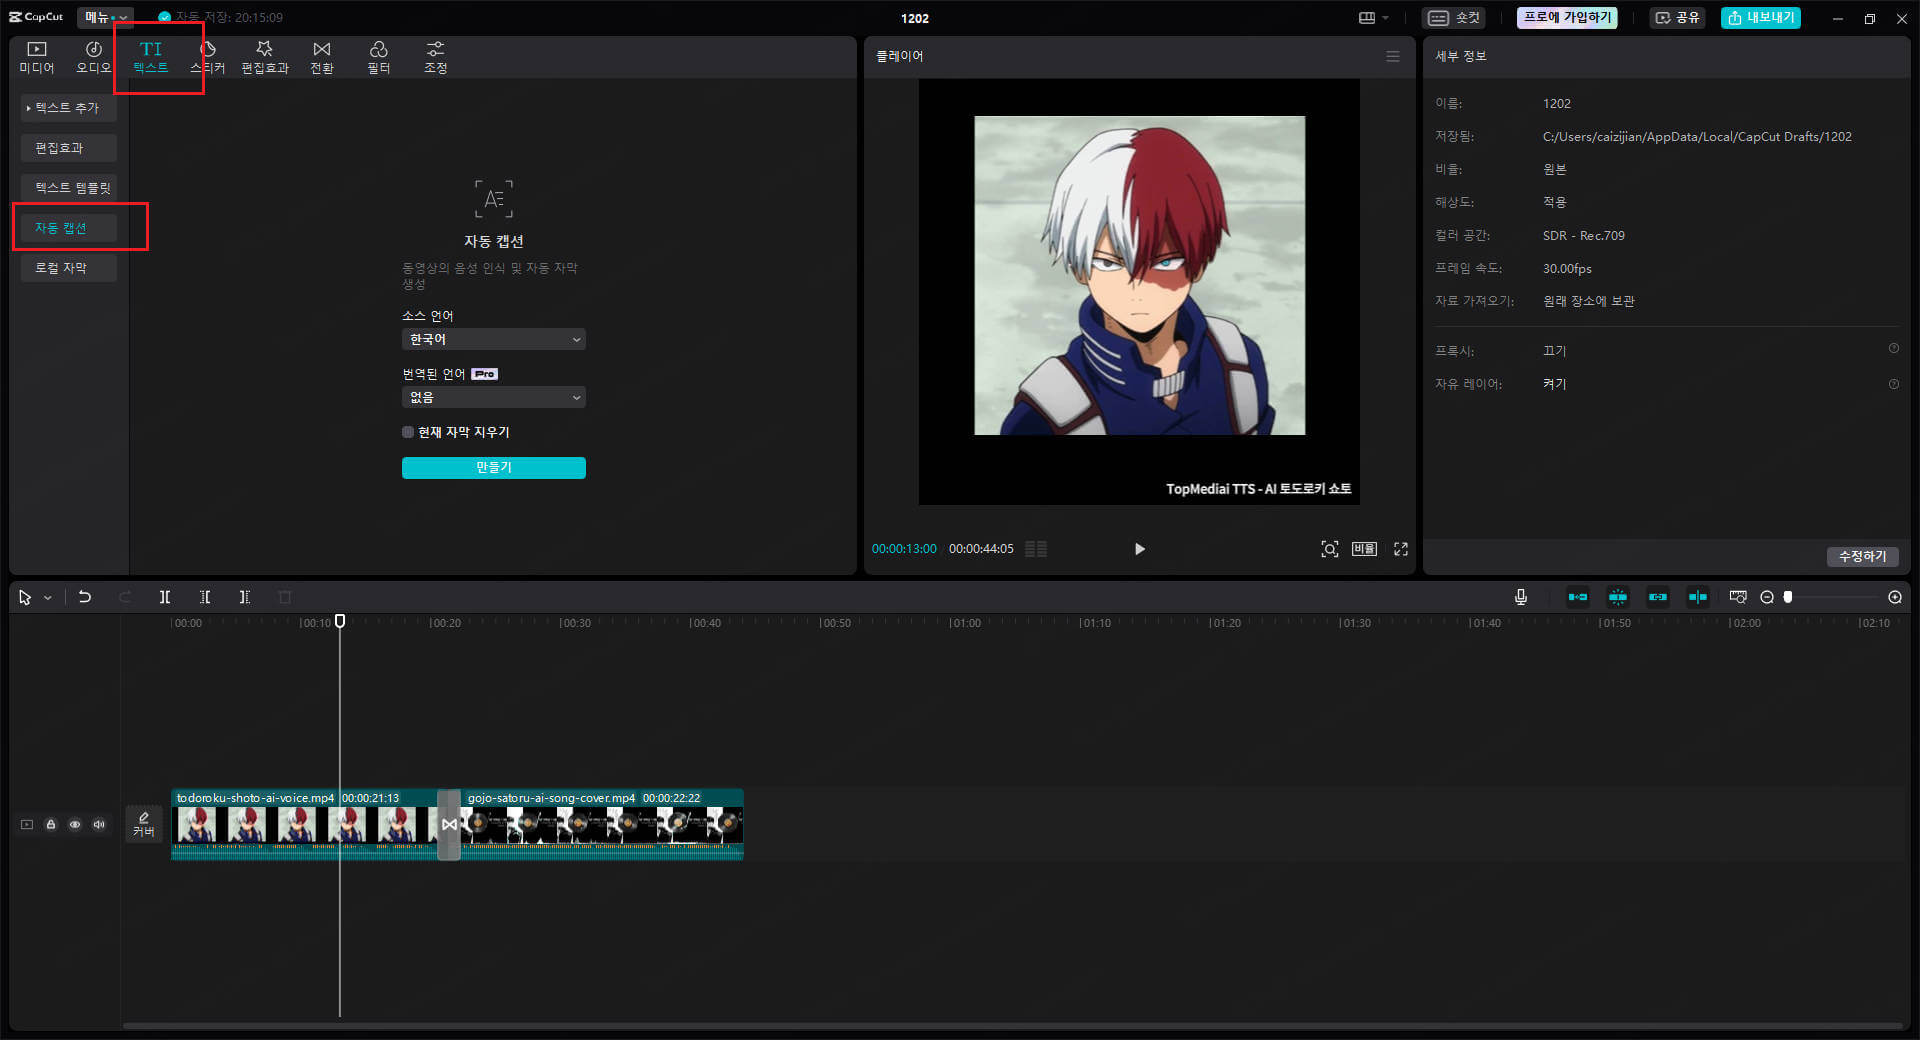Expand the 텍스트 추가 sidebar section
Image resolution: width=1920 pixels, height=1040 pixels.
pos(69,108)
